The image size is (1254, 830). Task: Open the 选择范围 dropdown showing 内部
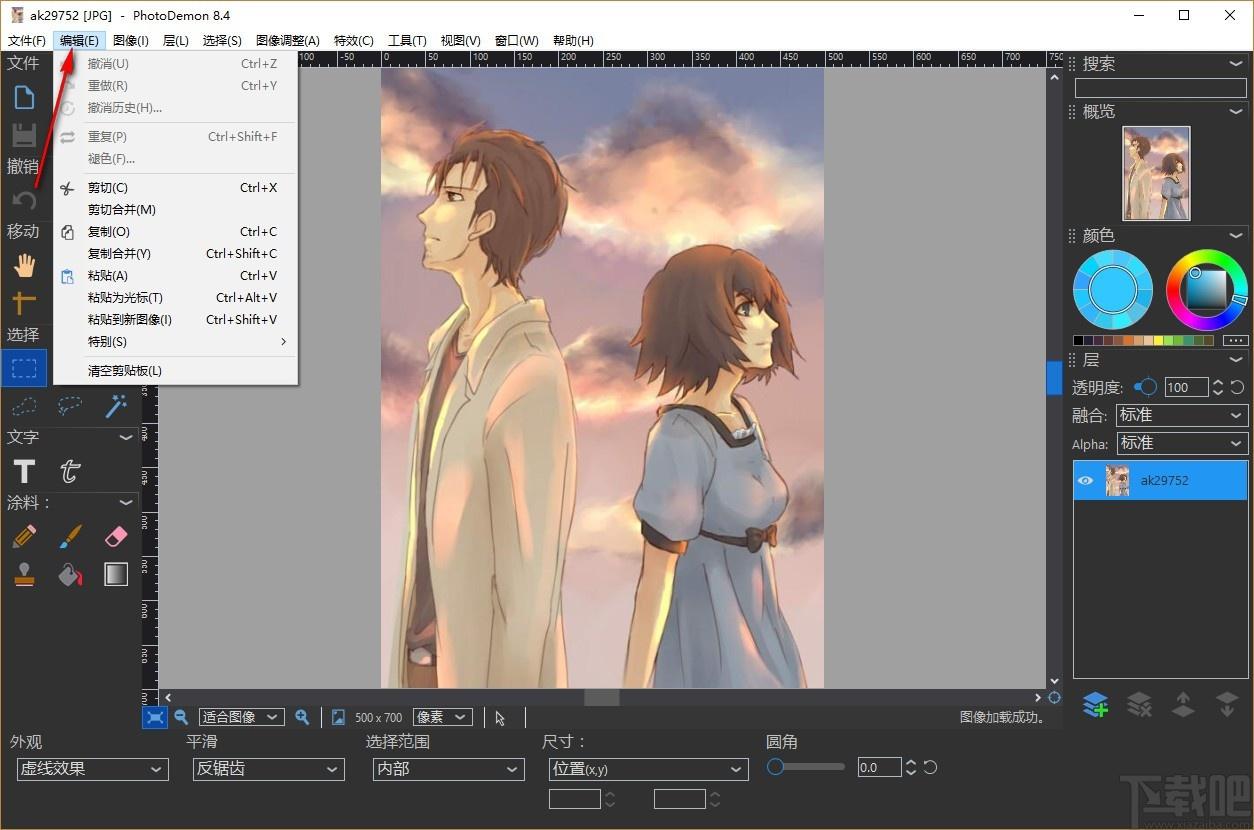coord(448,769)
